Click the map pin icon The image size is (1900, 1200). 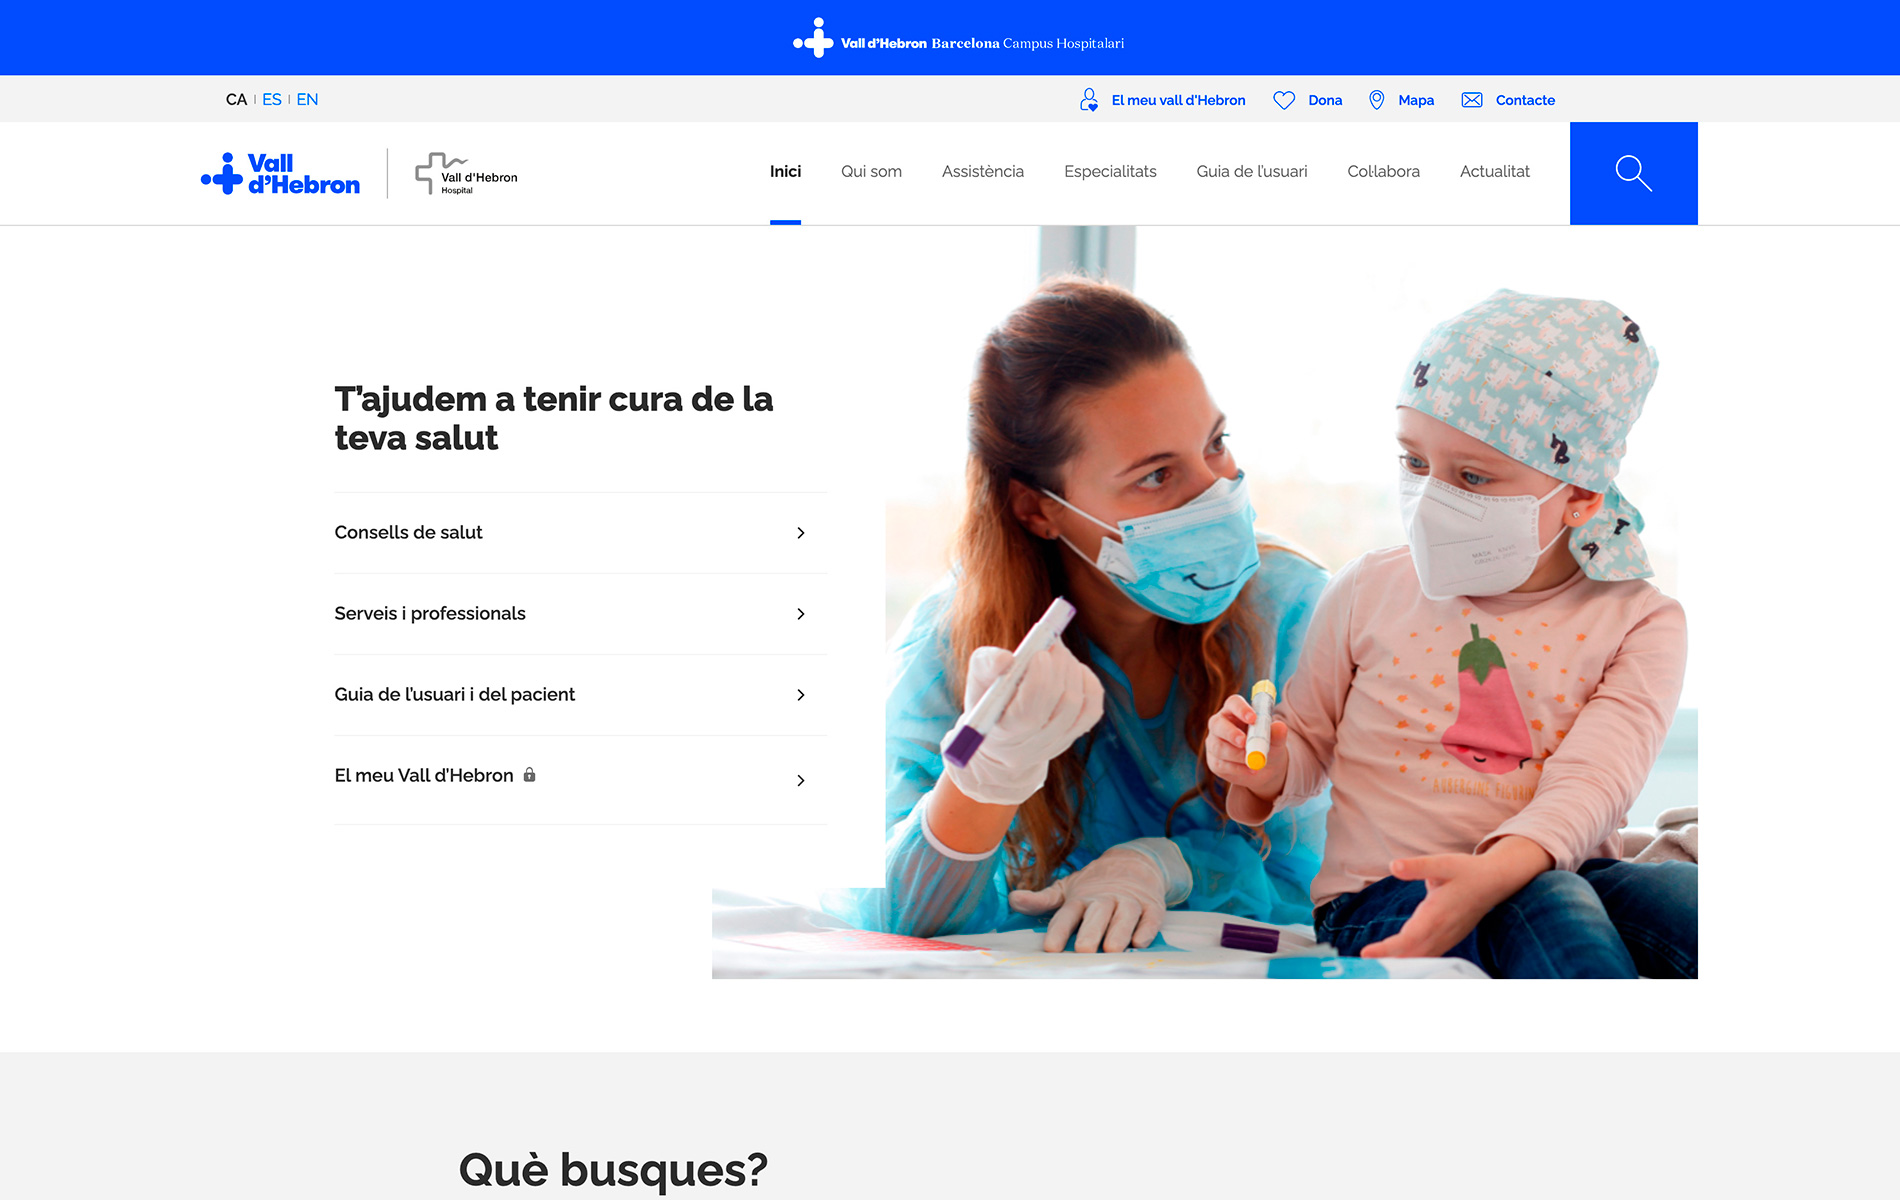click(x=1376, y=100)
